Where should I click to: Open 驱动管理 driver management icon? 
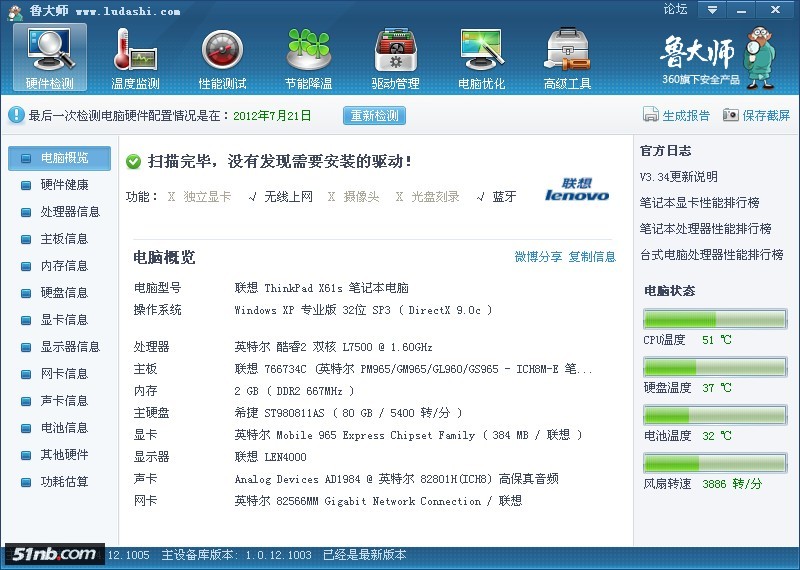point(395,57)
